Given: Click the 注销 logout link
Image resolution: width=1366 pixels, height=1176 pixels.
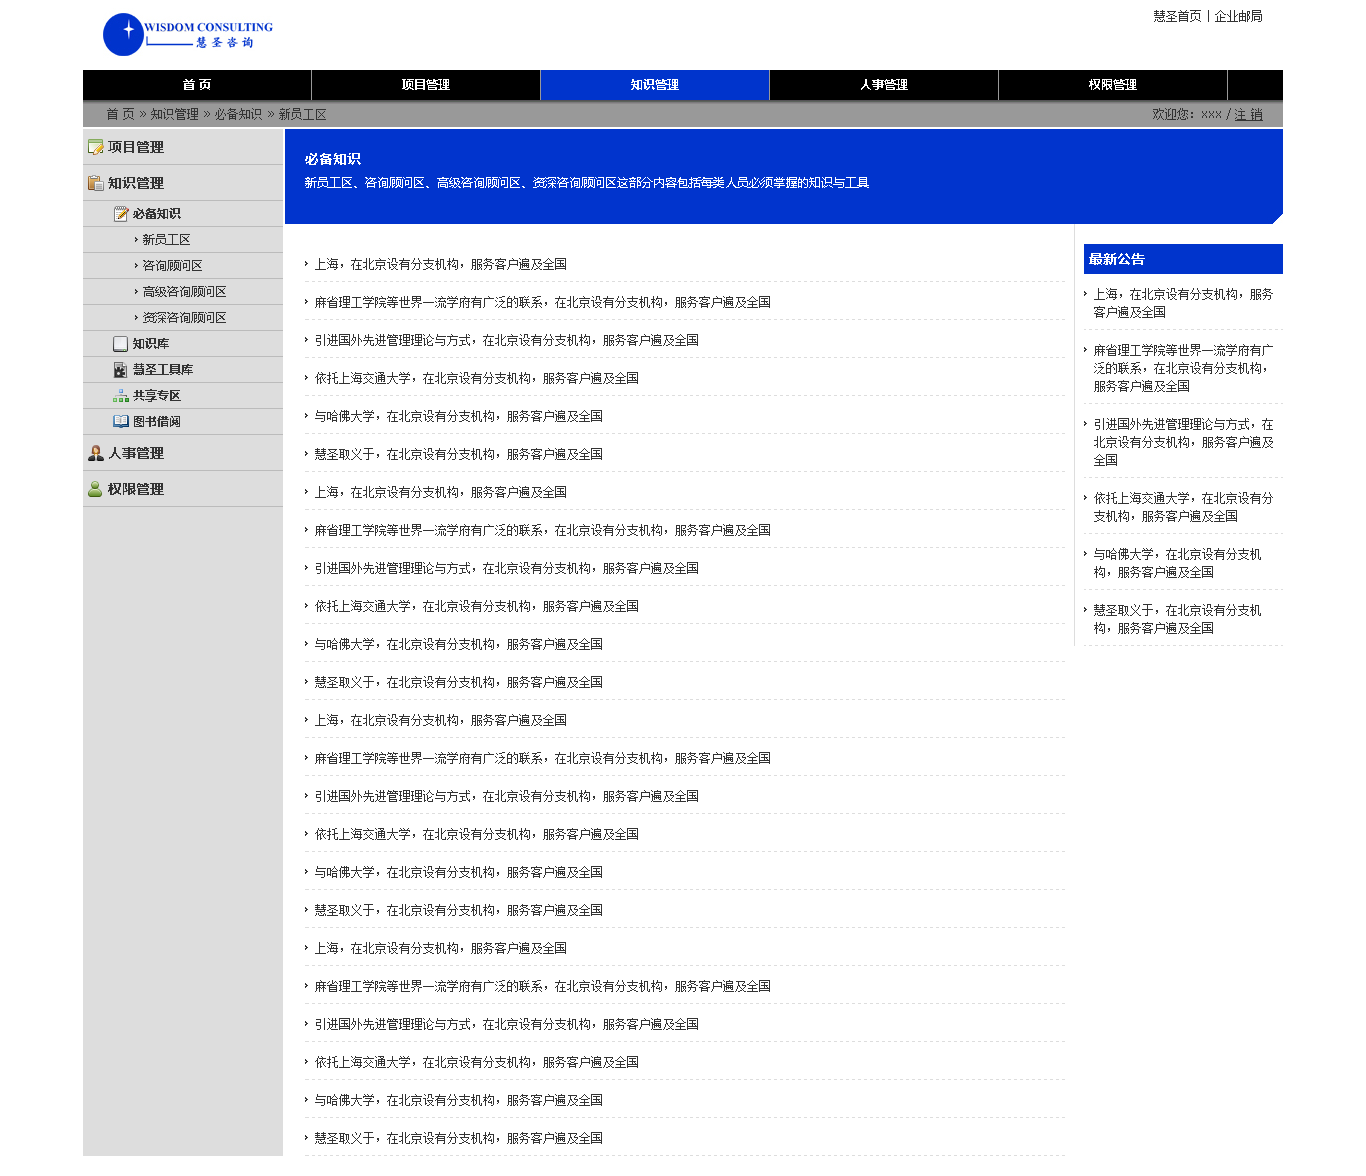Looking at the screenshot, I should pyautogui.click(x=1248, y=115).
